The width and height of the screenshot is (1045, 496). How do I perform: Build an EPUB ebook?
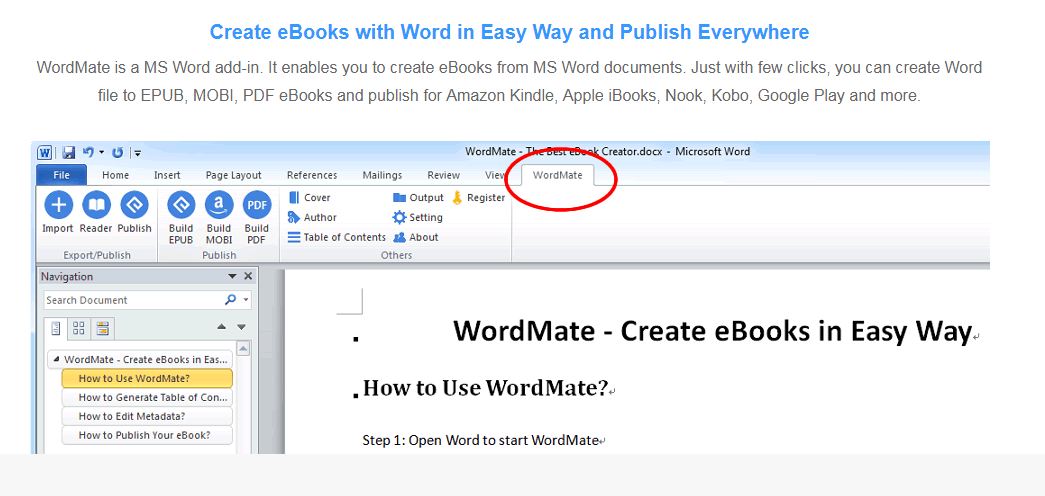coord(181,219)
